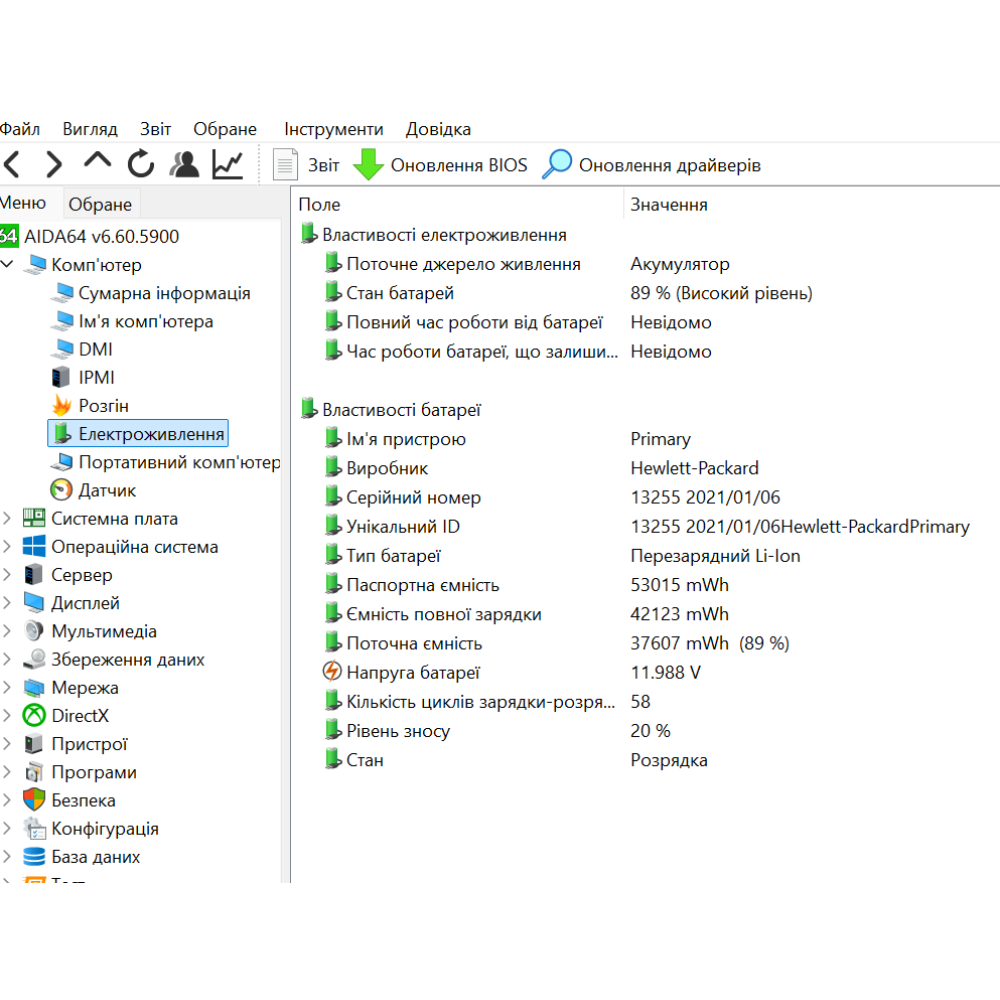Click the Forward navigation arrow
The height and width of the screenshot is (1000, 1000).
[x=54, y=164]
